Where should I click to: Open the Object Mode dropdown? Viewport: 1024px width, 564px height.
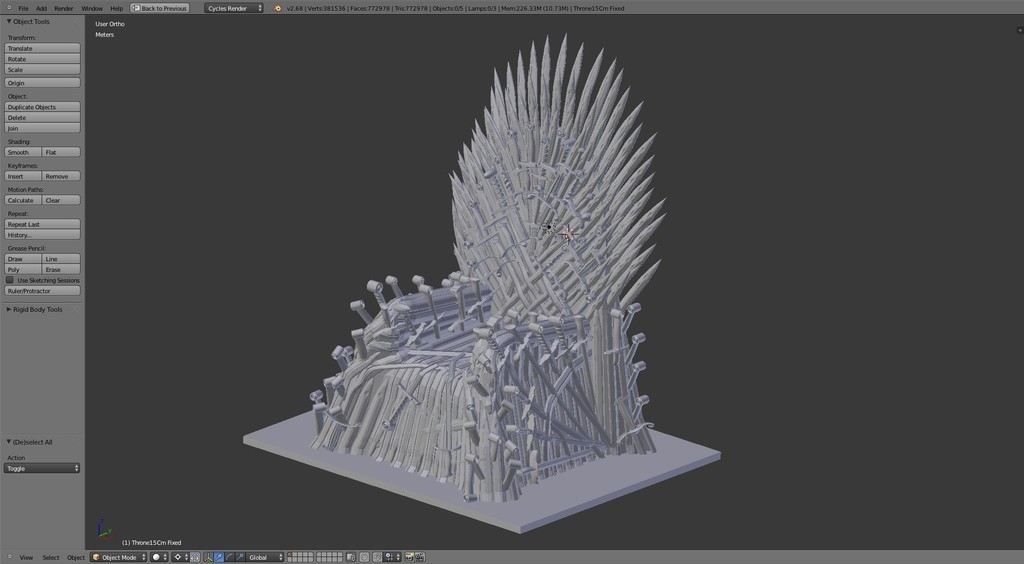(119, 557)
